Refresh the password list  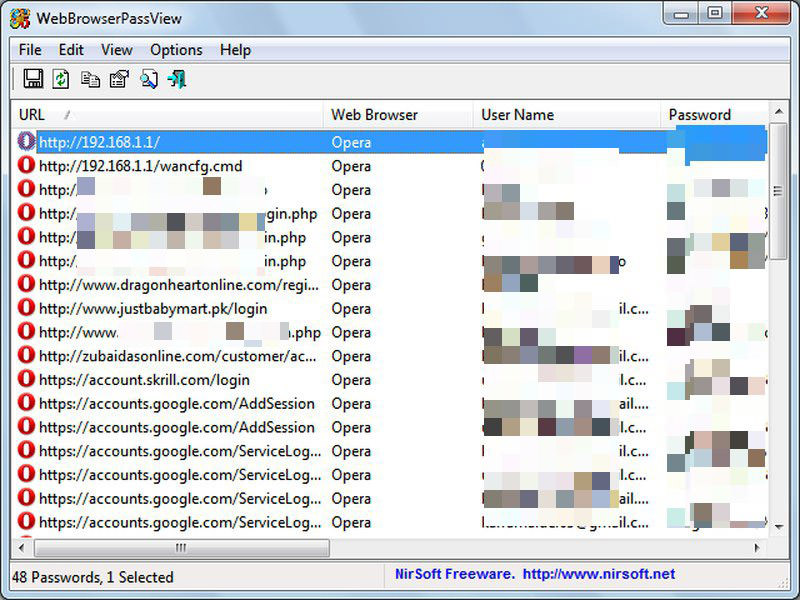point(61,78)
